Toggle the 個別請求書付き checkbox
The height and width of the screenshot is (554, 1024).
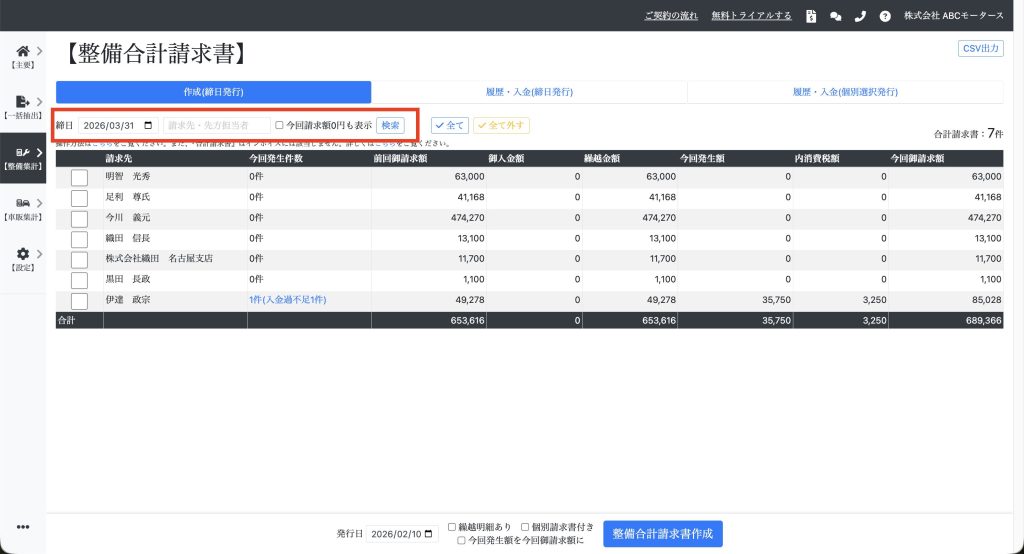(x=525, y=527)
